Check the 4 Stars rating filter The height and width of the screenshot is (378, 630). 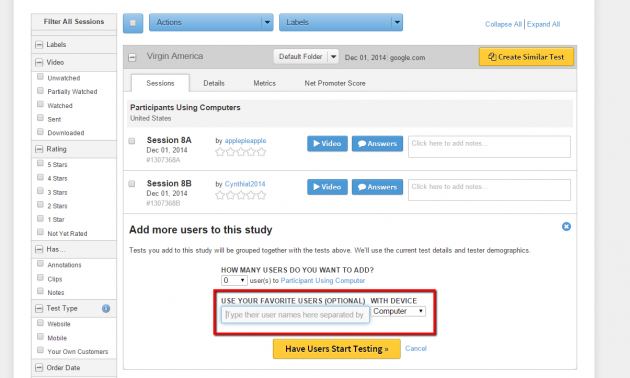click(x=40, y=177)
